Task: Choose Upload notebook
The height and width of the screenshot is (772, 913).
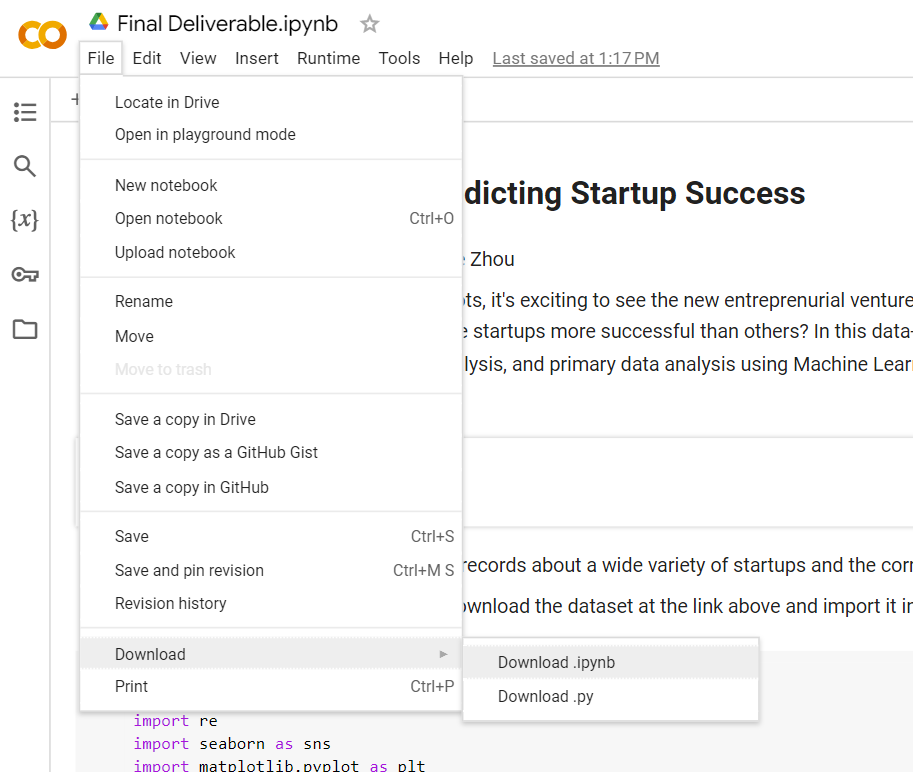Action: coord(175,252)
